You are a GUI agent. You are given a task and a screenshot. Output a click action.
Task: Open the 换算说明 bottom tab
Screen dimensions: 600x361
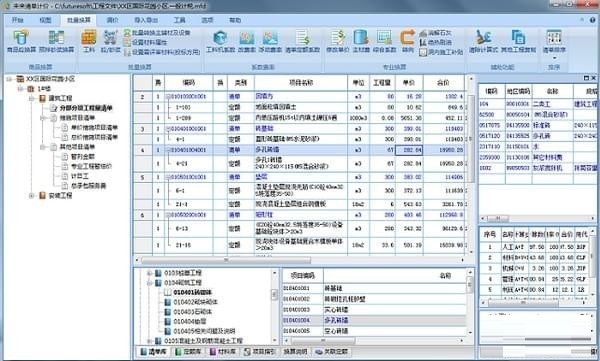pos(295,351)
